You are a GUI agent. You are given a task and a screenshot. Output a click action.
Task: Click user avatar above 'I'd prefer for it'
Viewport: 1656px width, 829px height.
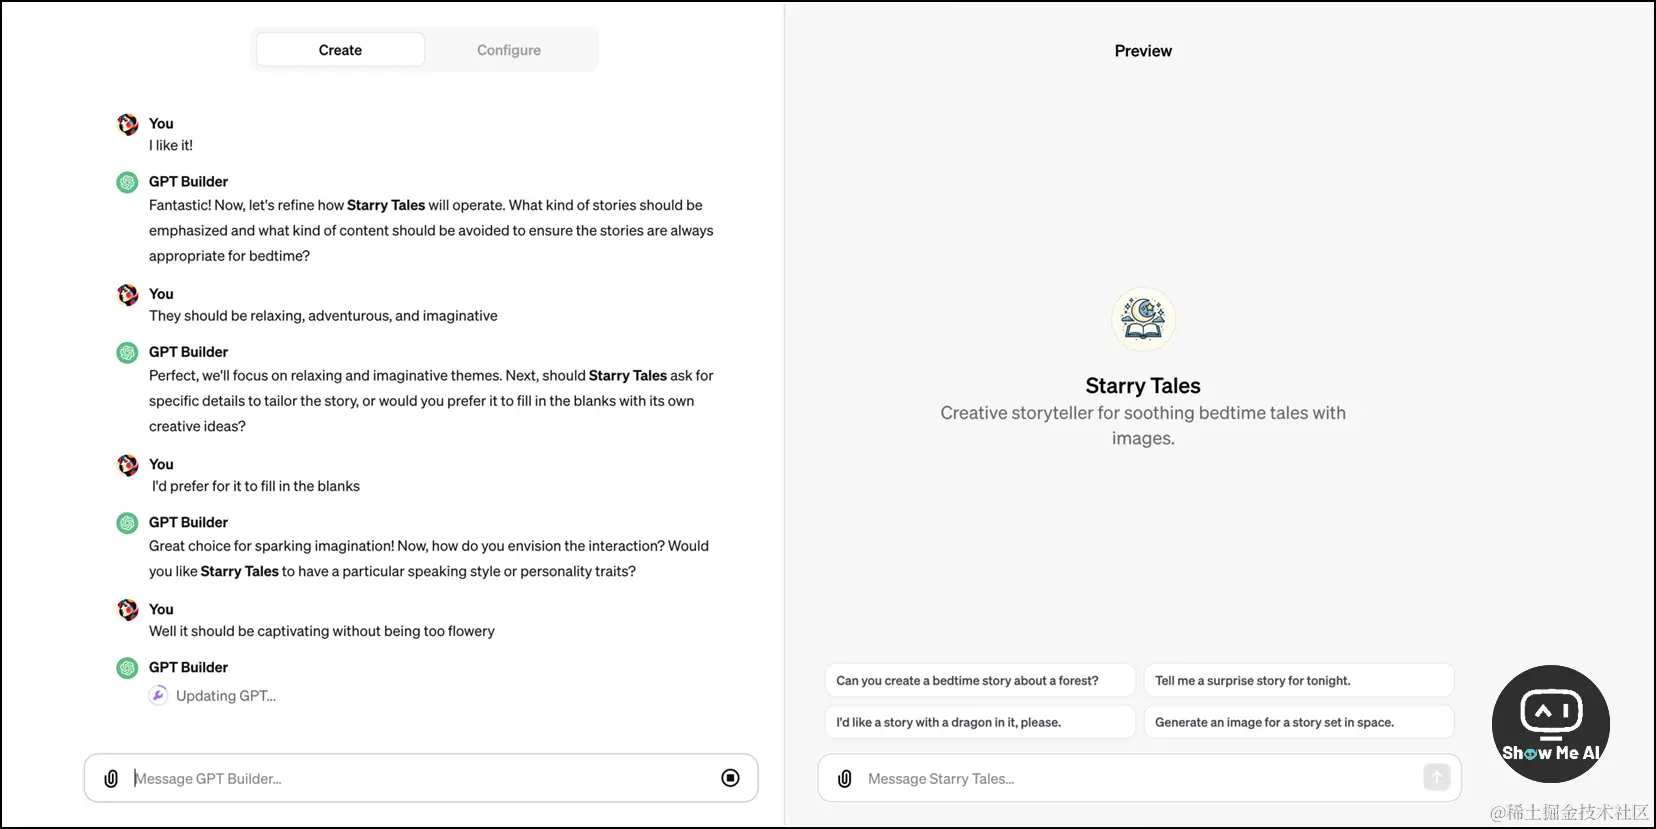click(128, 465)
